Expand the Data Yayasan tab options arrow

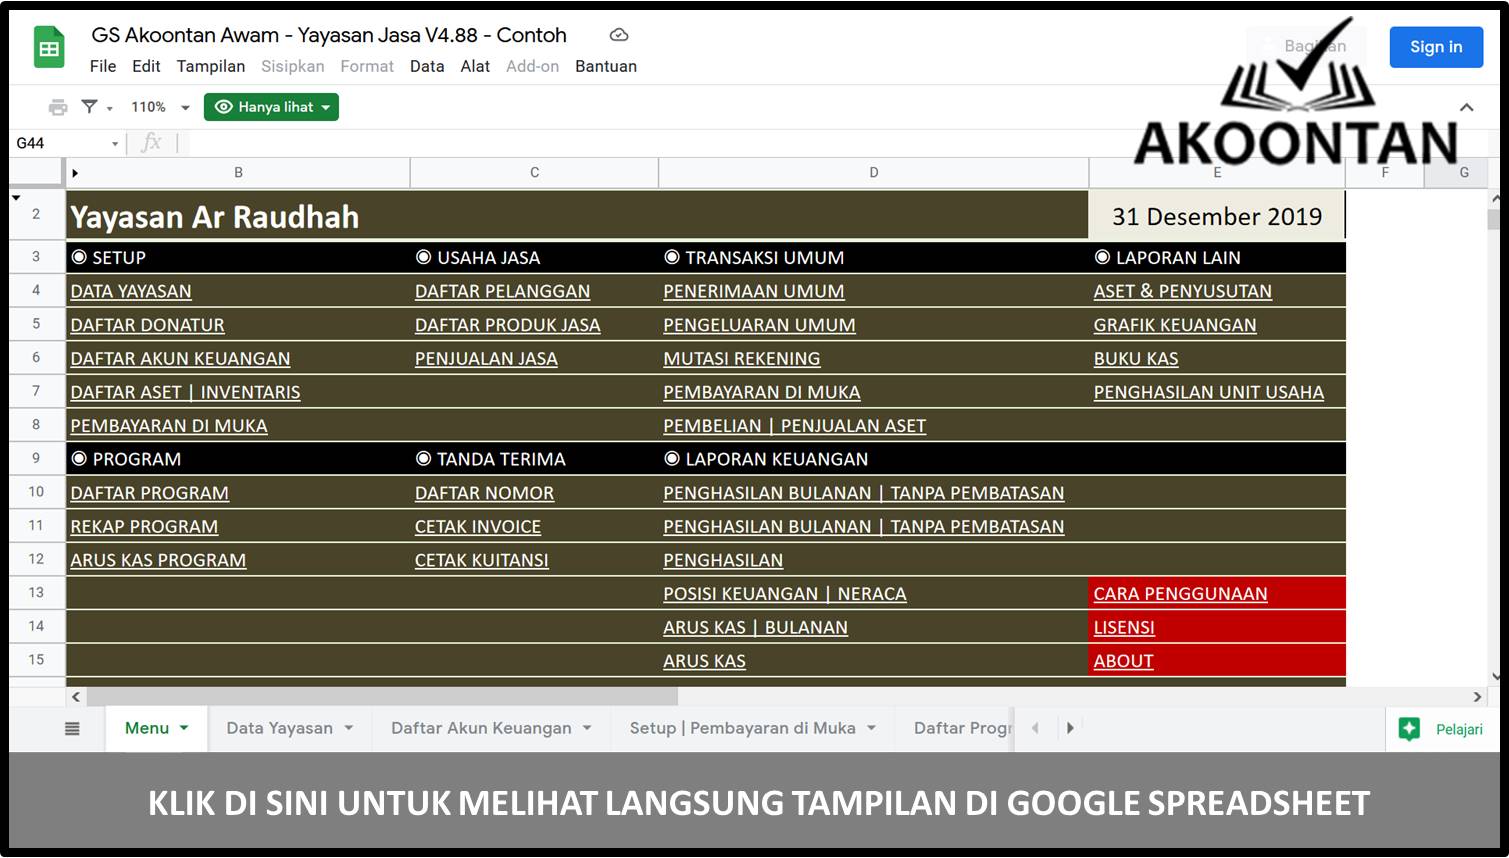(348, 728)
